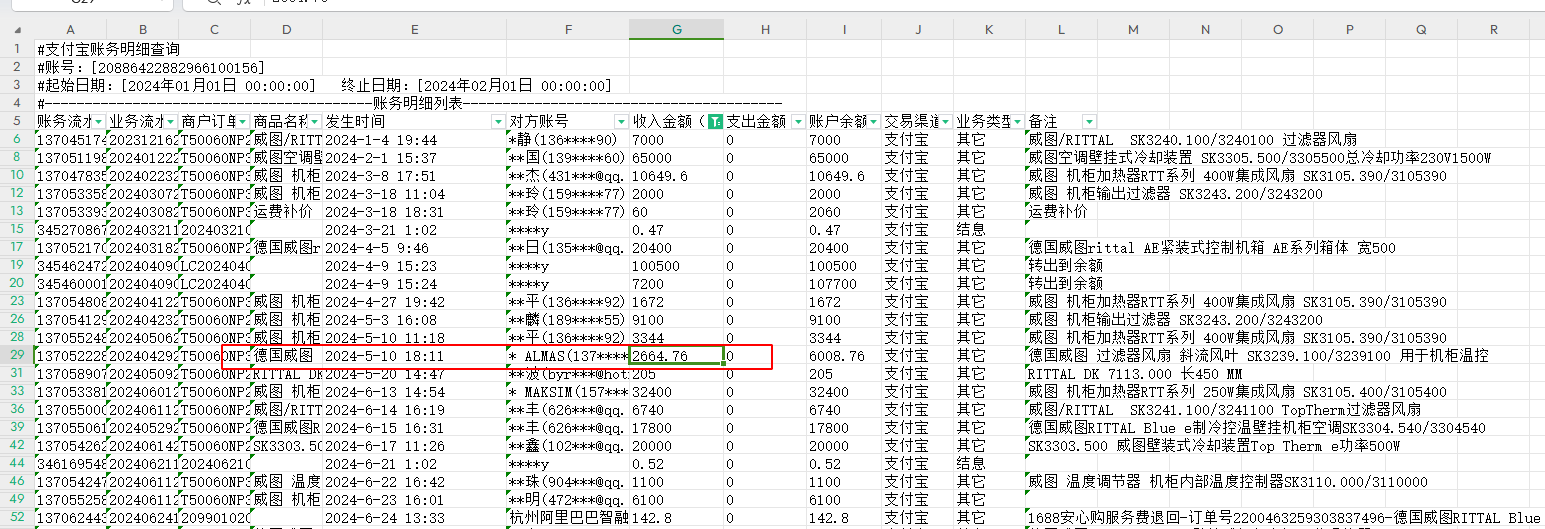Select column L header
This screenshot has width=1545, height=529.
(x=1061, y=30)
